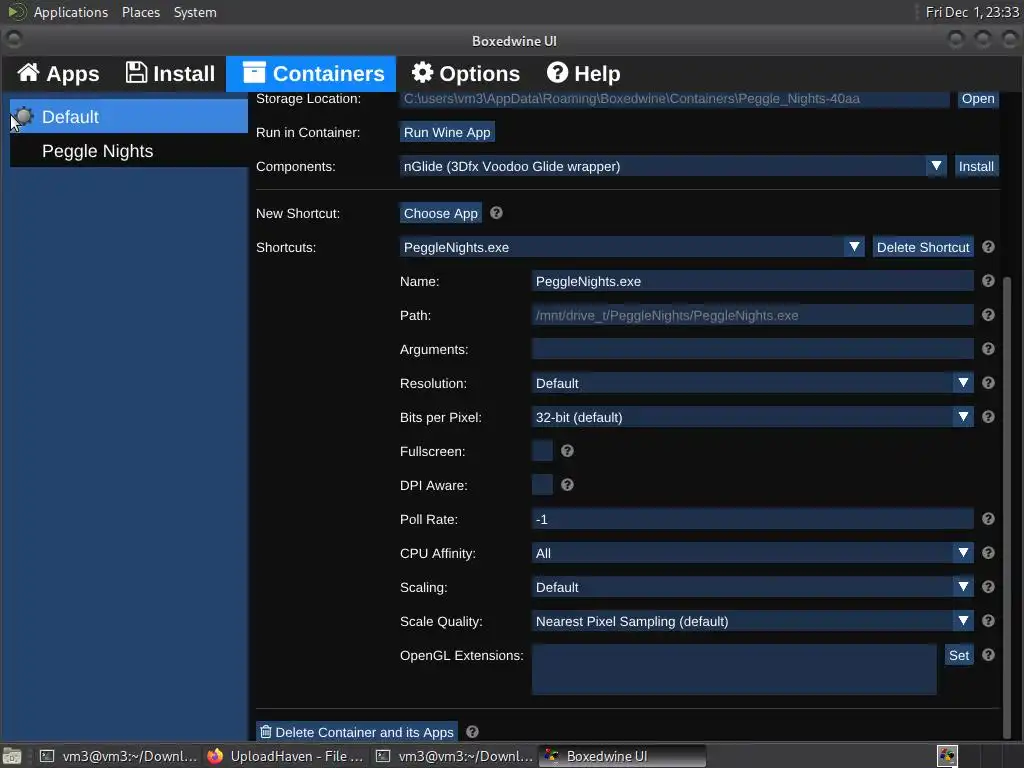
Task: Show help for Delete Container
Action: point(473,732)
